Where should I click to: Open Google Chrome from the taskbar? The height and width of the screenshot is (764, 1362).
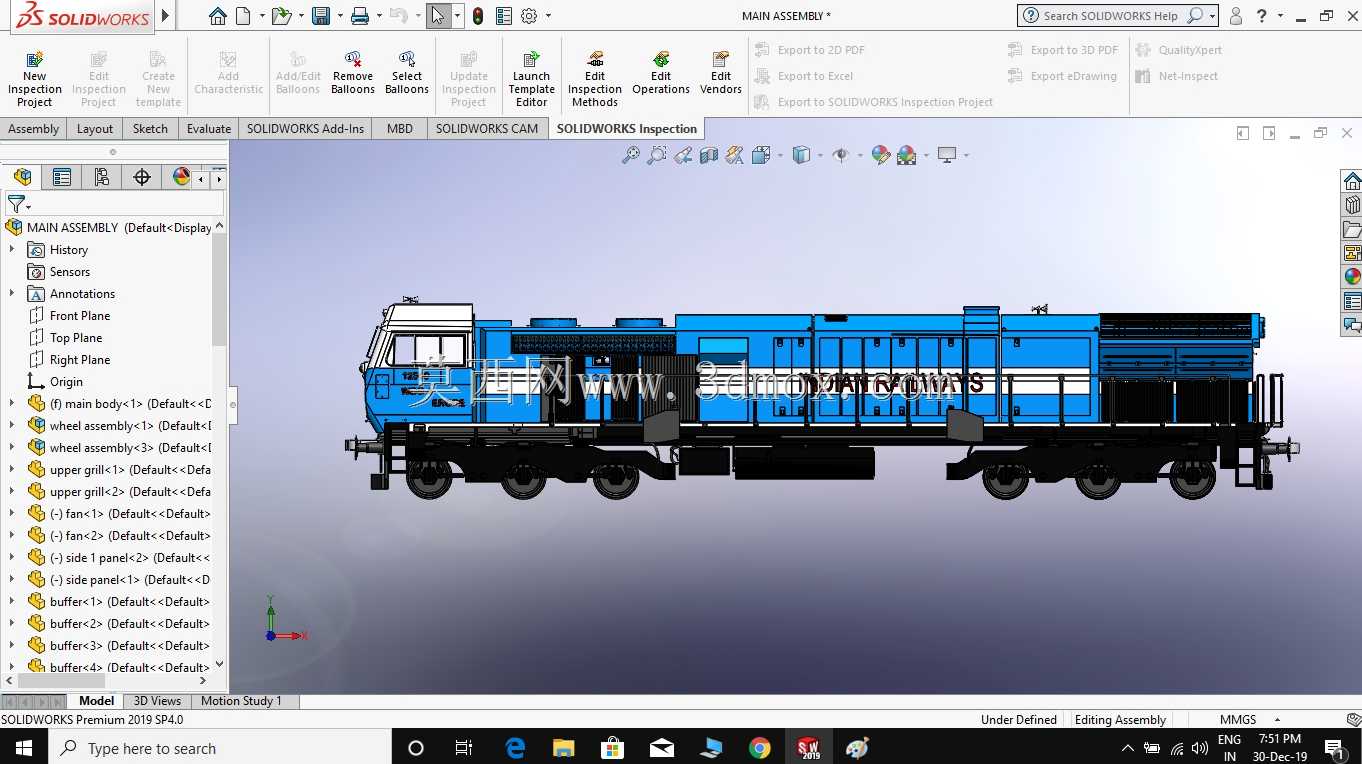pyautogui.click(x=760, y=748)
